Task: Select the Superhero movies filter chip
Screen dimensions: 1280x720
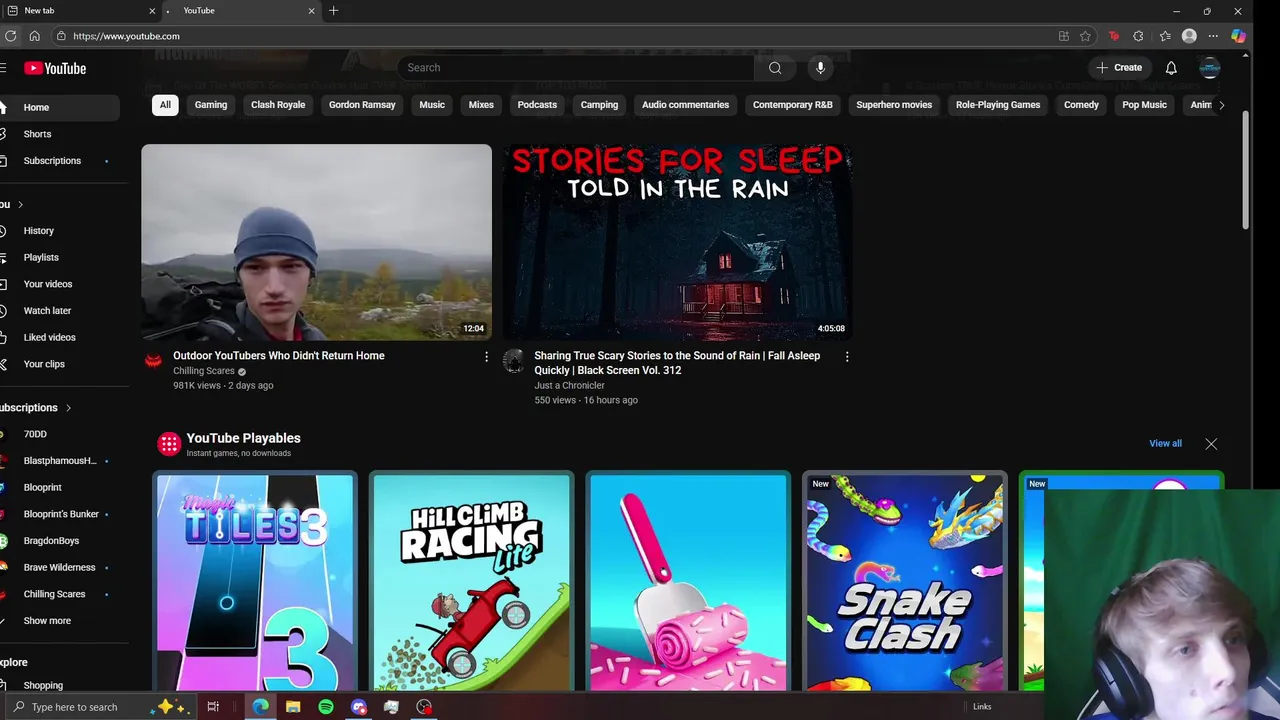Action: pyautogui.click(x=894, y=105)
